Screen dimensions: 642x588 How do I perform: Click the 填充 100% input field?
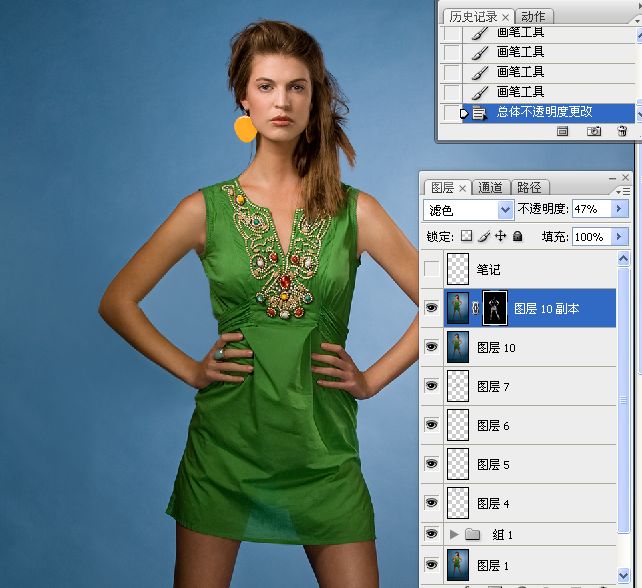coord(591,237)
